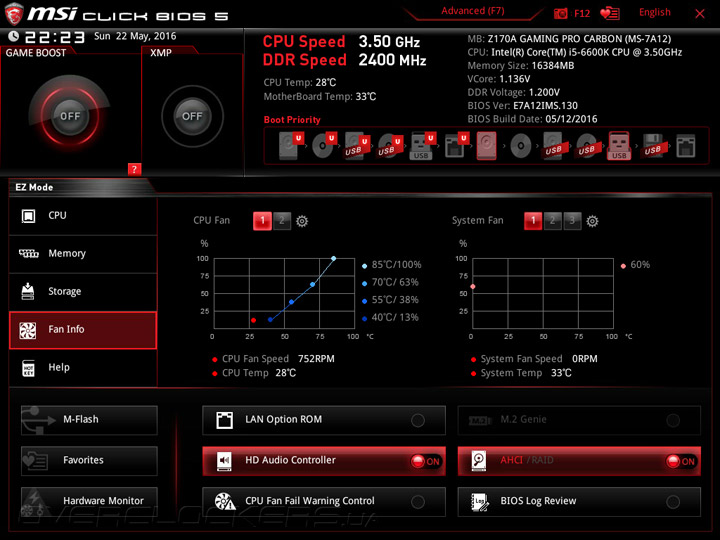Viewport: 720px width, 540px height.
Task: Click the red current-temperature dot on CPU fan graph
Action: [253, 321]
